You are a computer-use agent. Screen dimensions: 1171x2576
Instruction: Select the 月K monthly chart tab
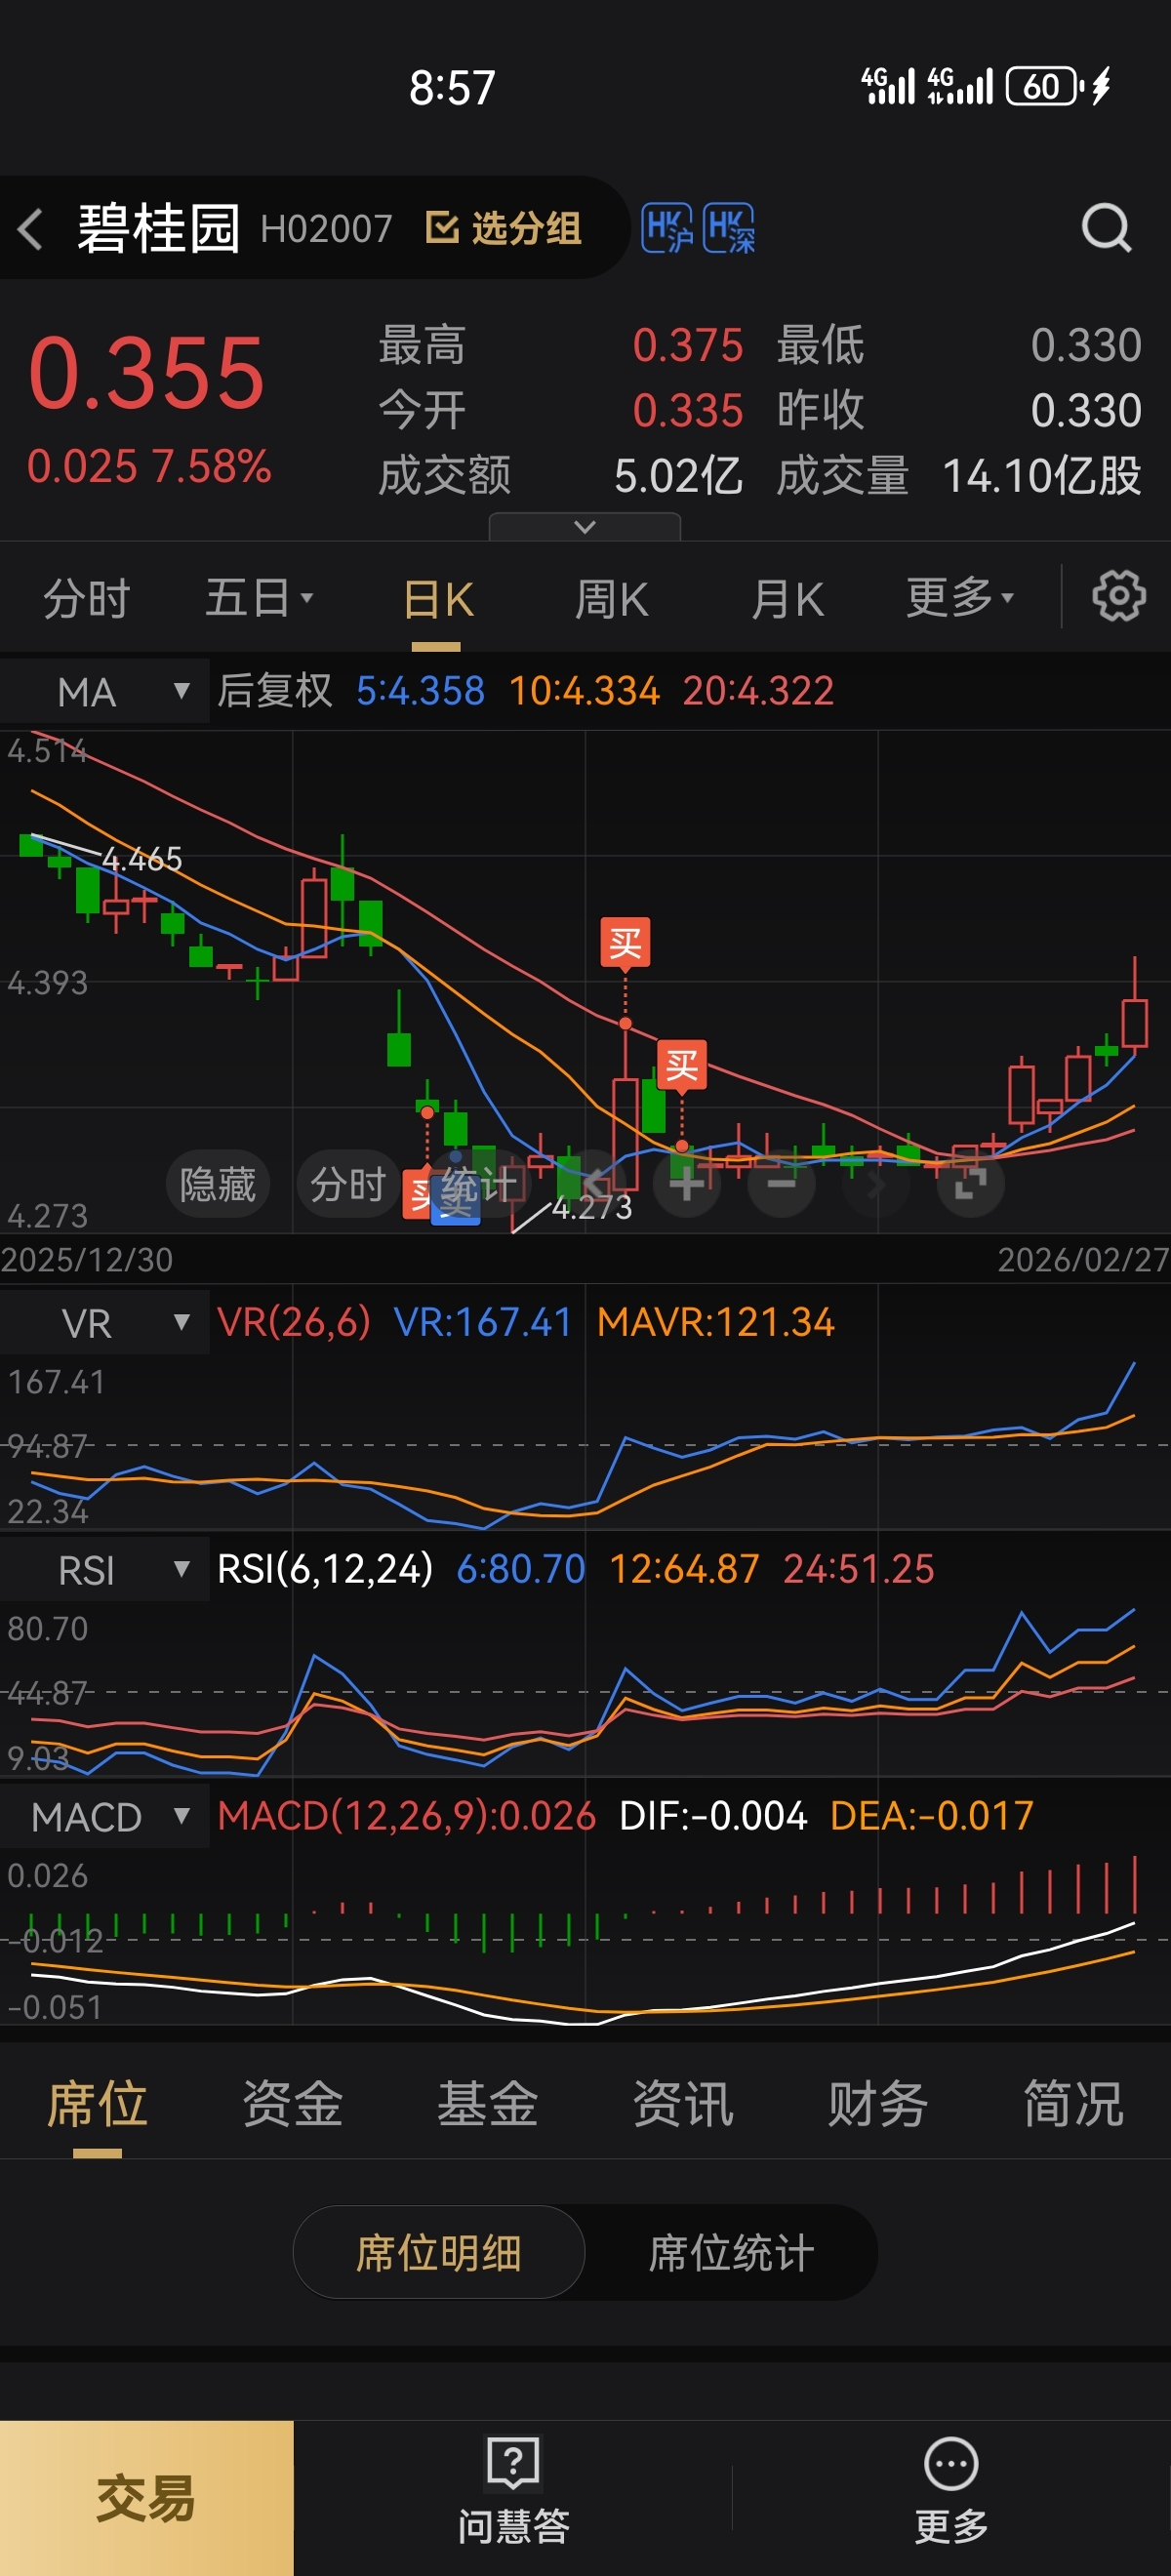(x=787, y=599)
